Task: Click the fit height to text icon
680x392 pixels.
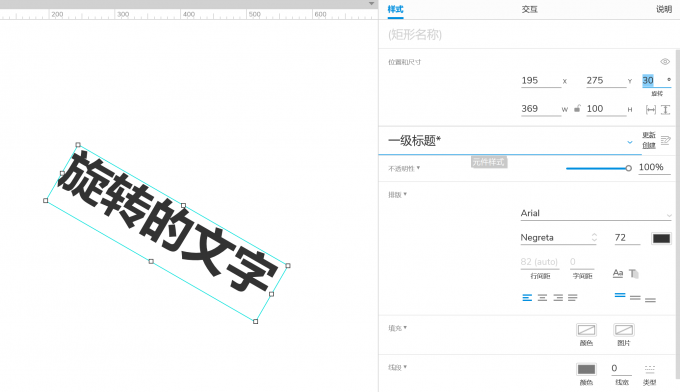Action: click(x=666, y=110)
